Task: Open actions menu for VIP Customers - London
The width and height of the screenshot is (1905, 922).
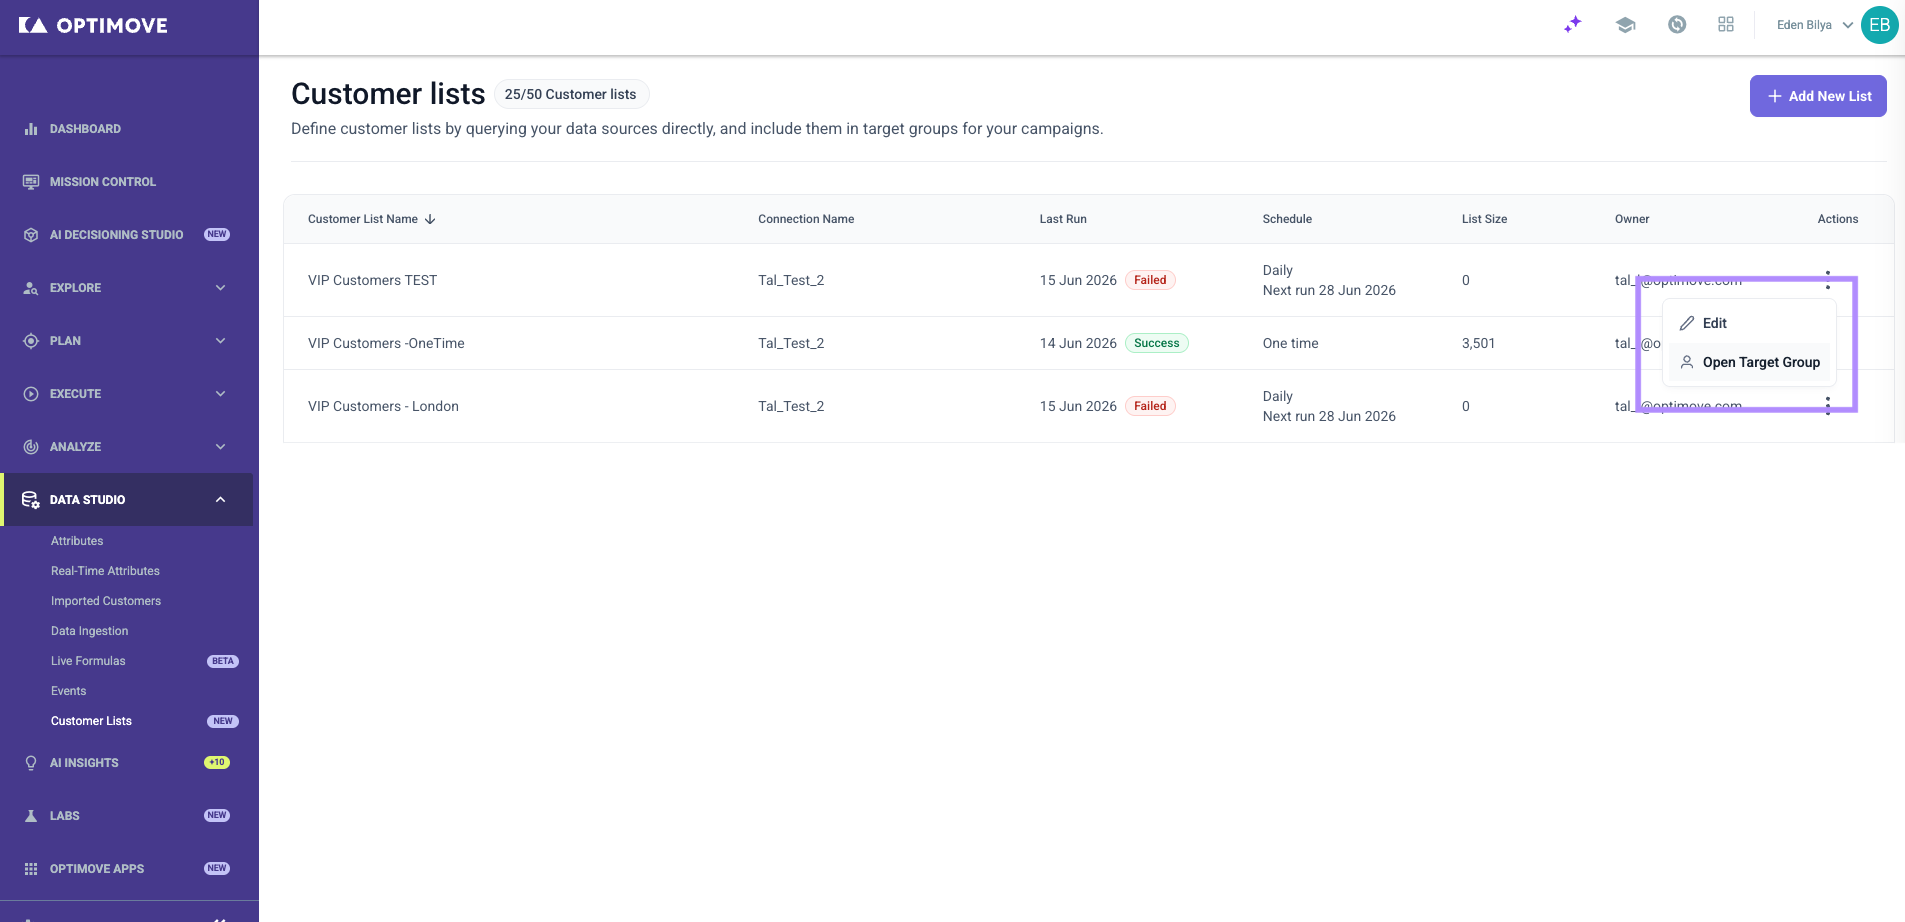Action: coord(1828,405)
